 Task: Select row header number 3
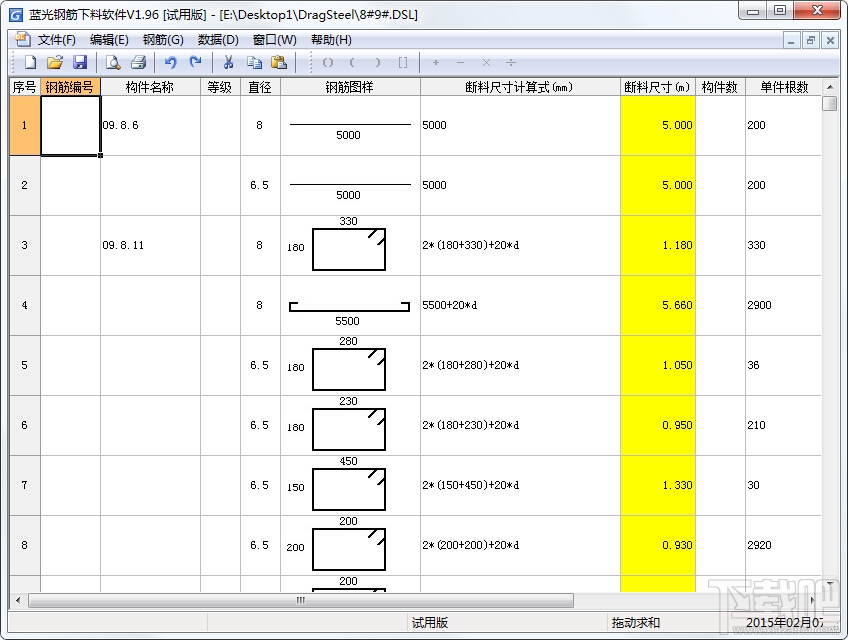[x=25, y=245]
